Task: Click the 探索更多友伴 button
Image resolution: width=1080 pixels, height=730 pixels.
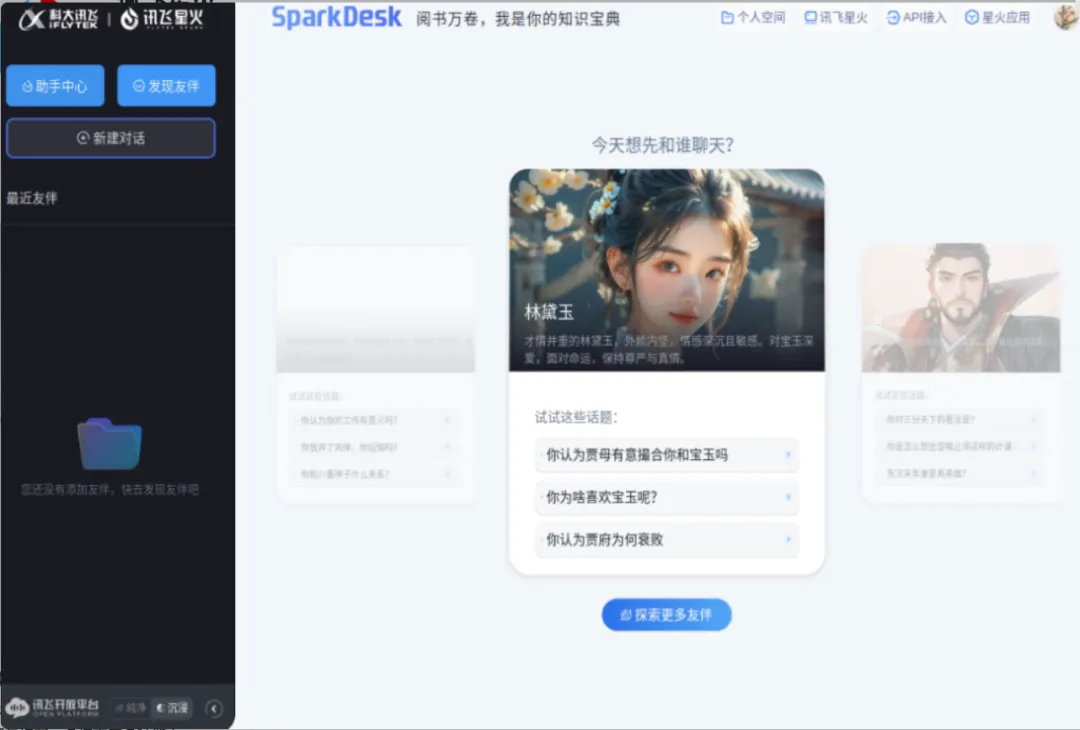Action: [666, 614]
